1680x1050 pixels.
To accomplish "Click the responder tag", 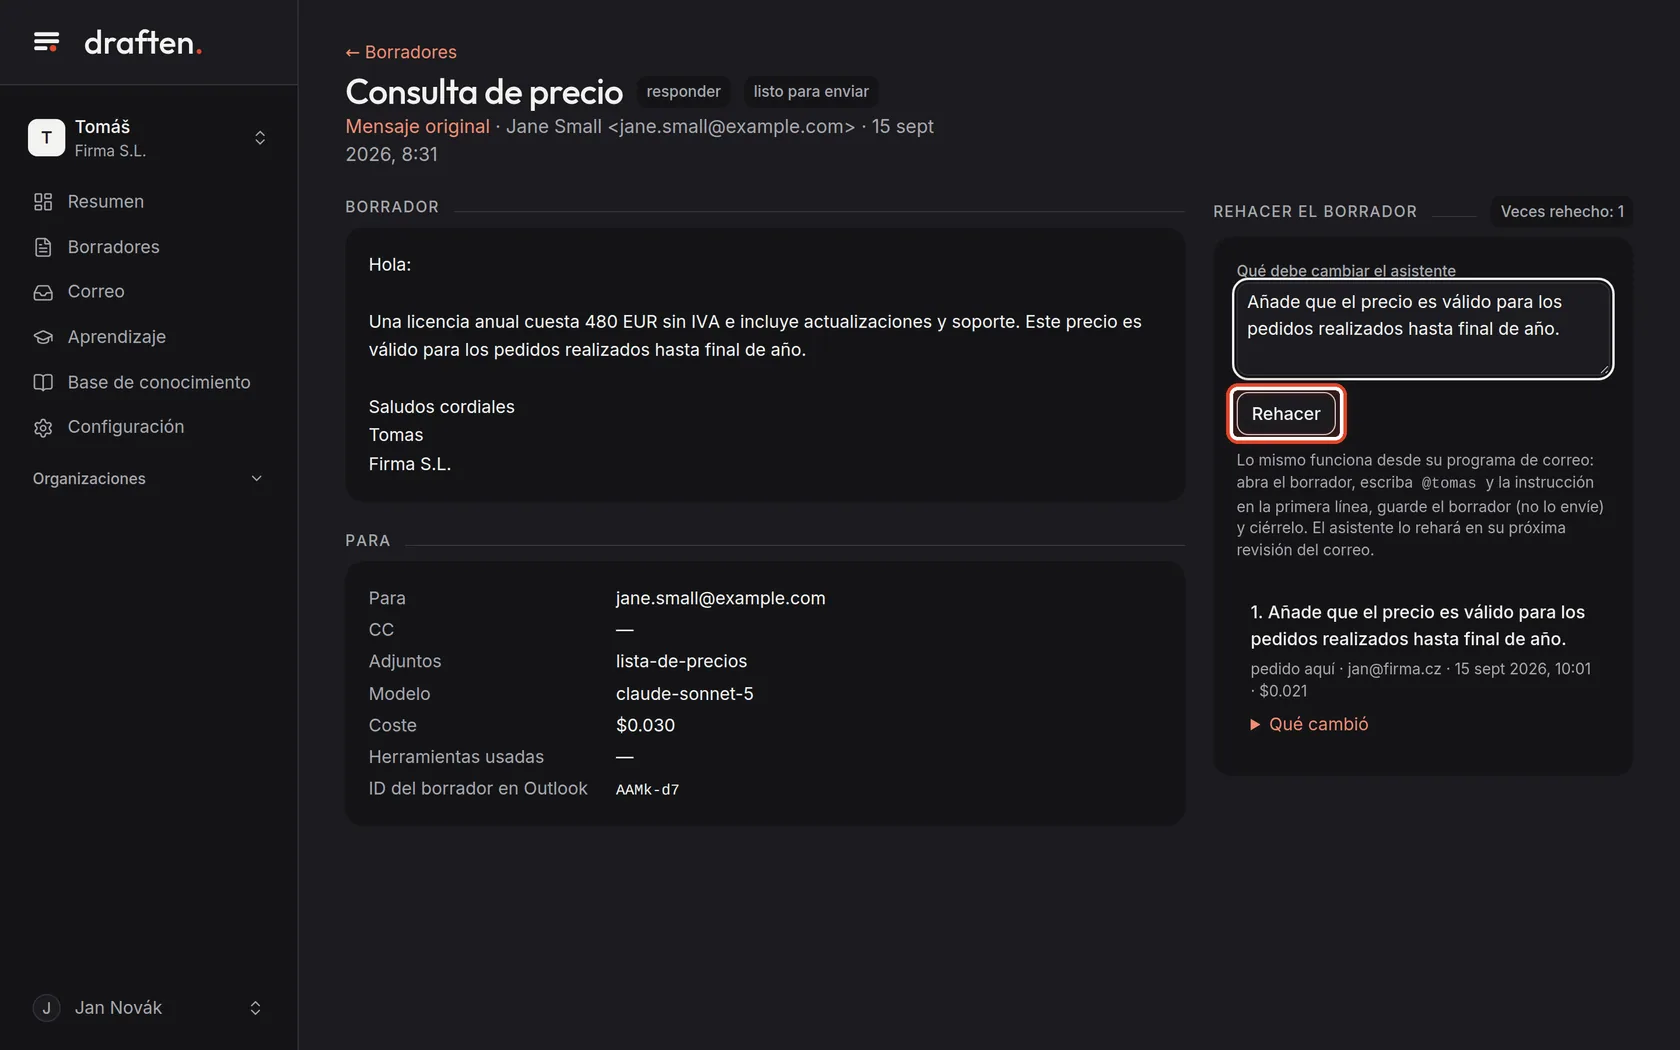I will click(x=683, y=92).
